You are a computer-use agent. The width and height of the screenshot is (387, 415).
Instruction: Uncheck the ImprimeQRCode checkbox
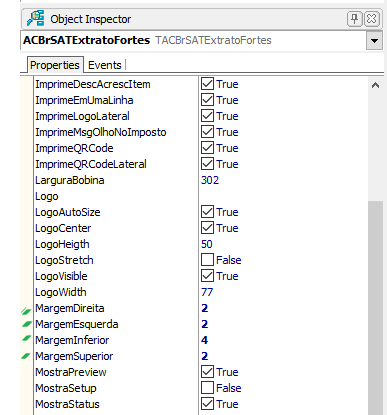click(x=207, y=148)
